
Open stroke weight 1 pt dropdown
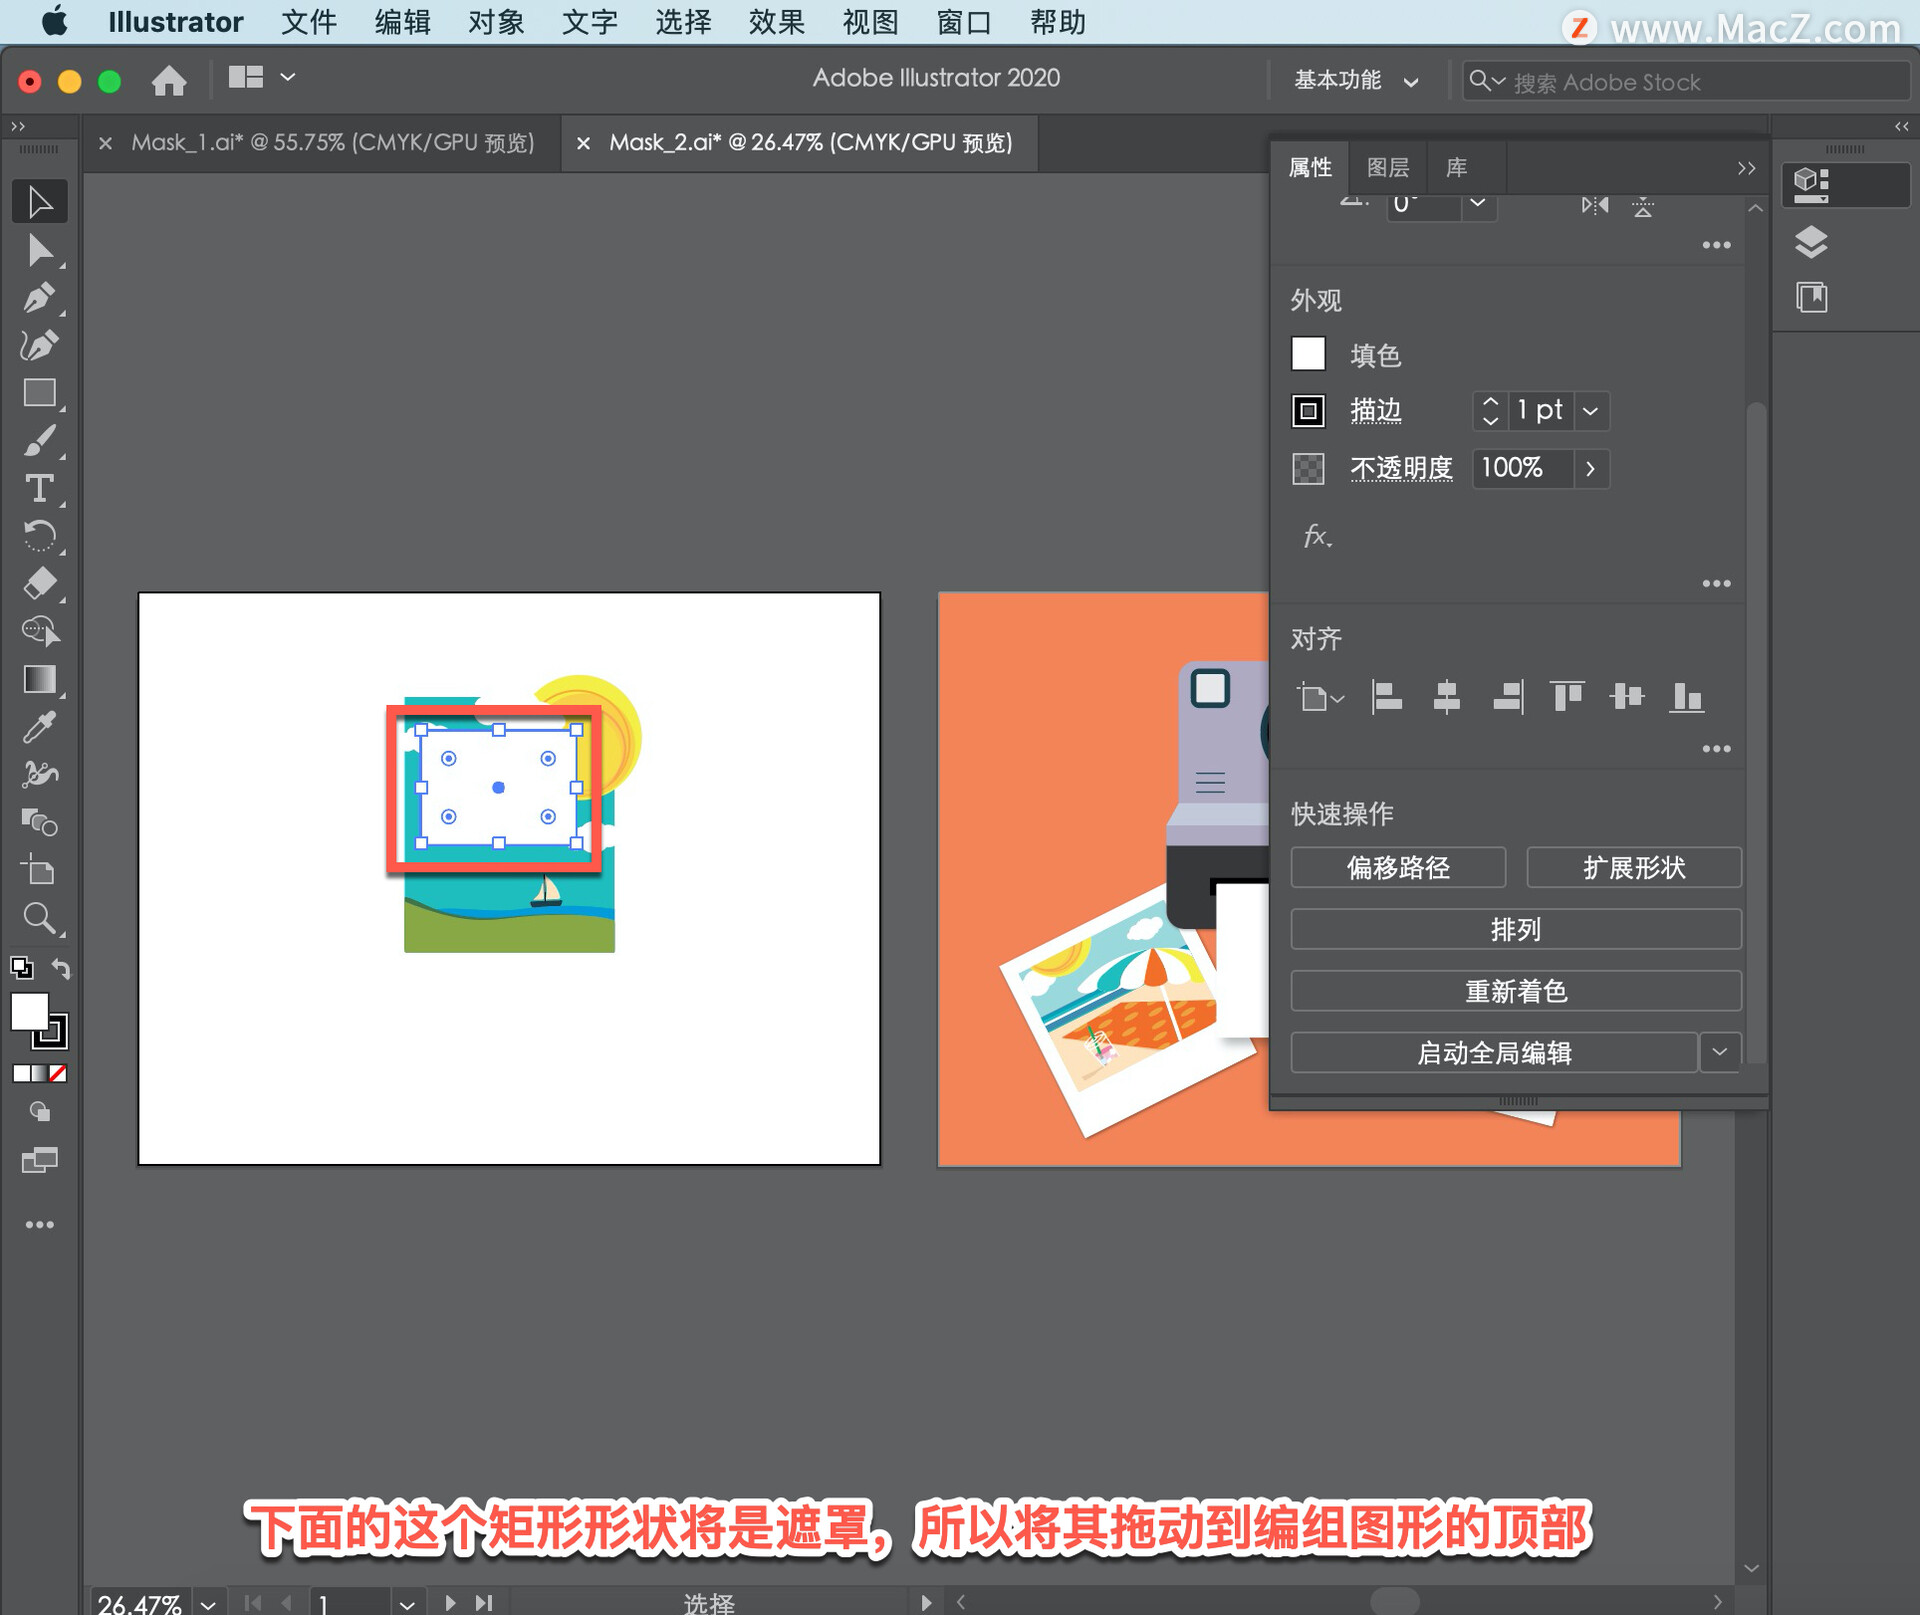coord(1590,411)
